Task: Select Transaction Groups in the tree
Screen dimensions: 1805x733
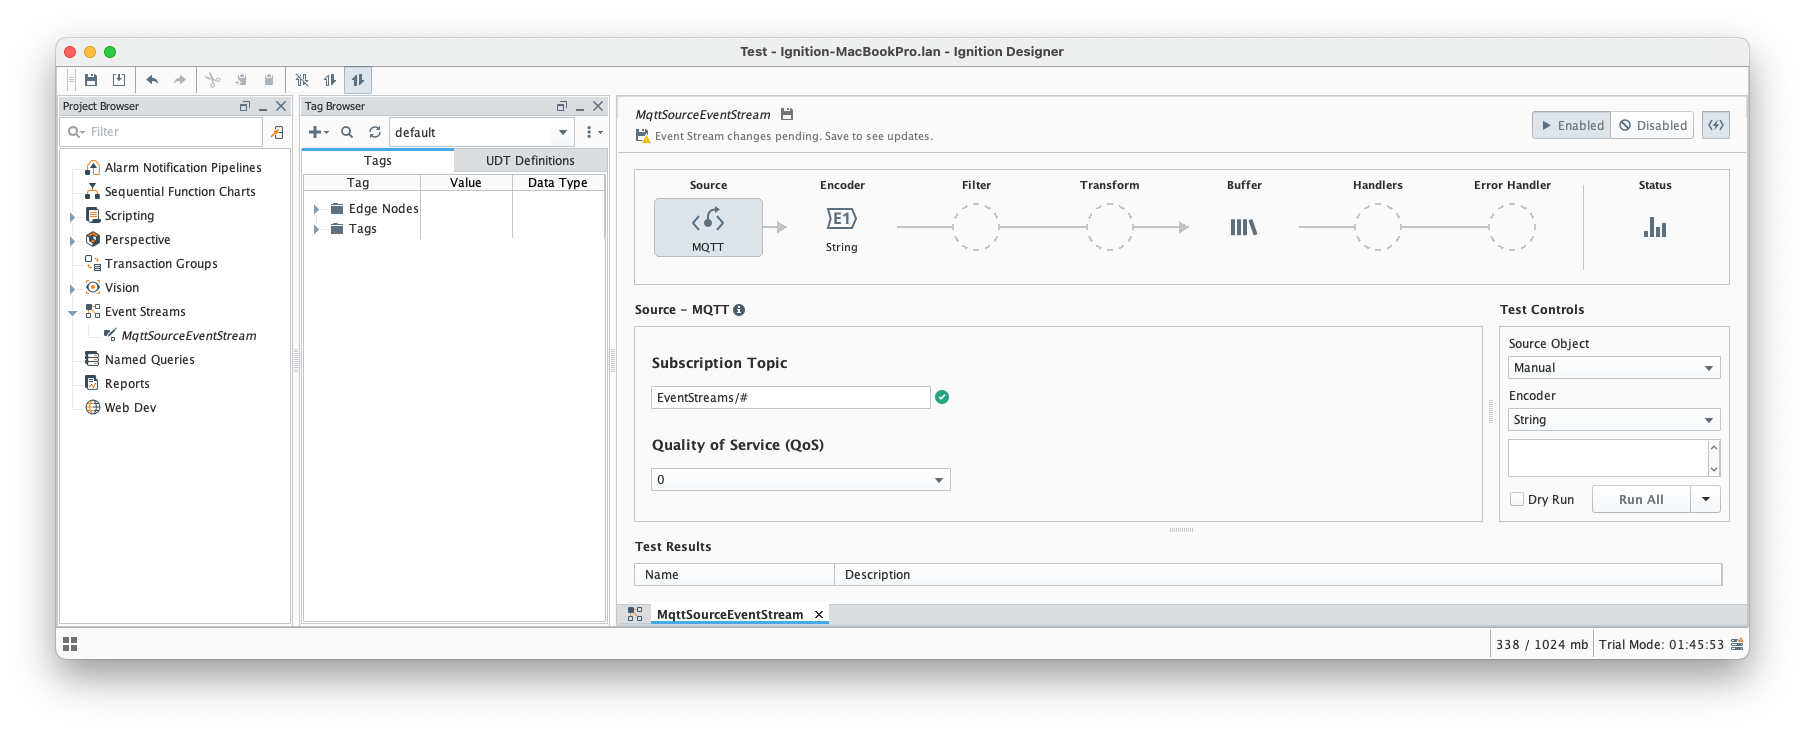Action: (161, 264)
